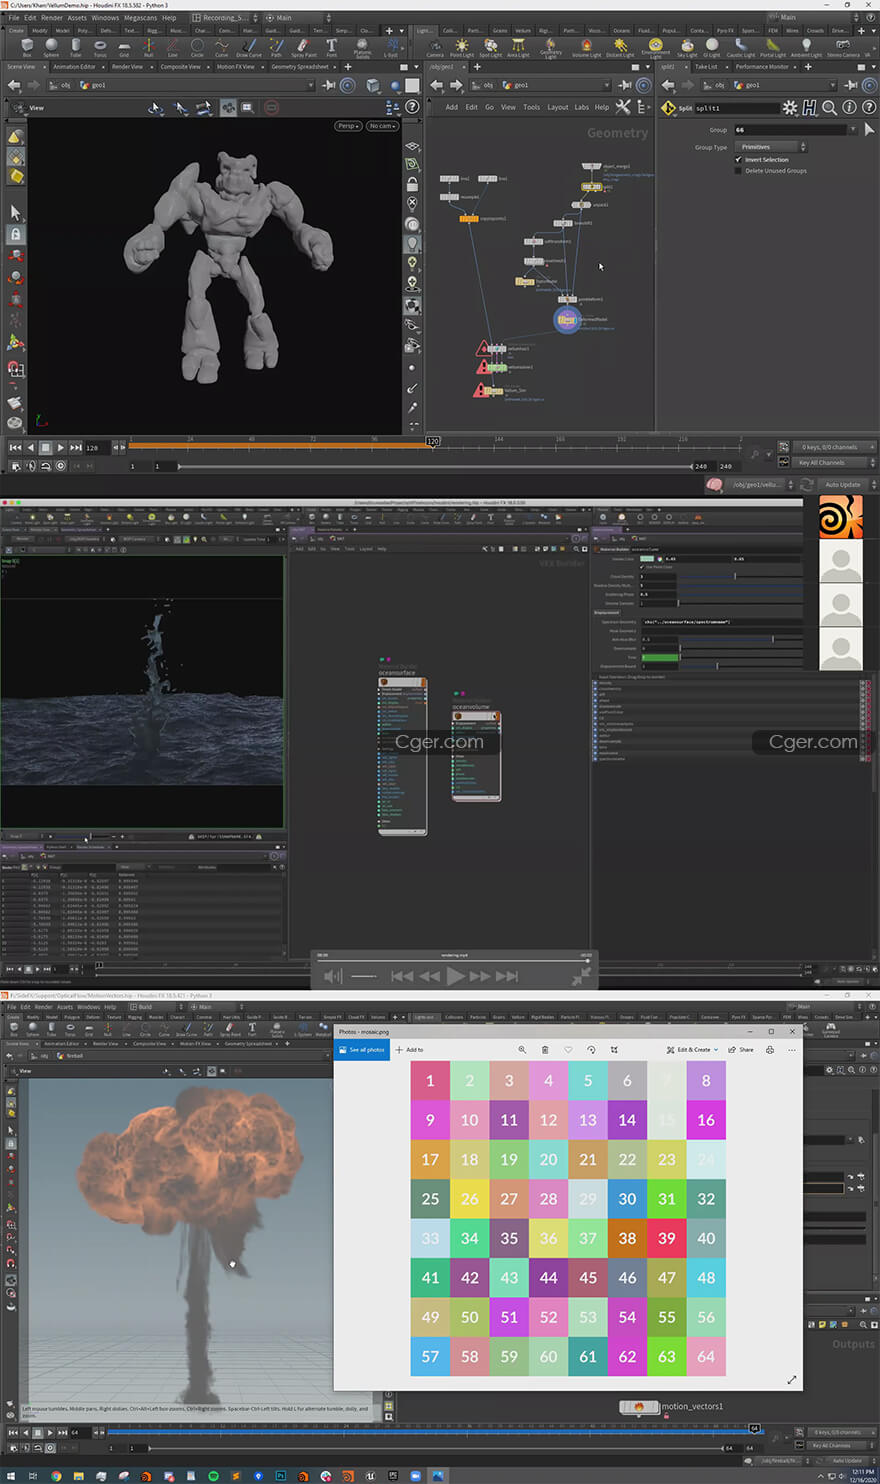This screenshot has height=1484, width=880.
Task: Toggle Auto Update in top Houdini window
Action: coord(843,485)
